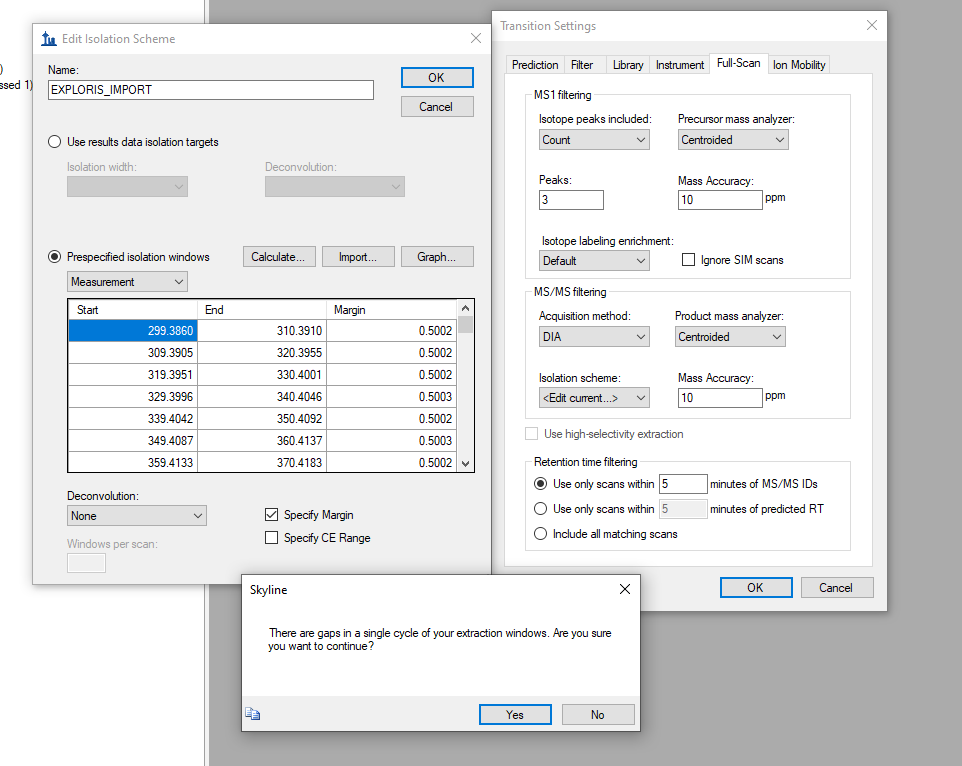Close the Skyline warning dialog

[x=625, y=590]
